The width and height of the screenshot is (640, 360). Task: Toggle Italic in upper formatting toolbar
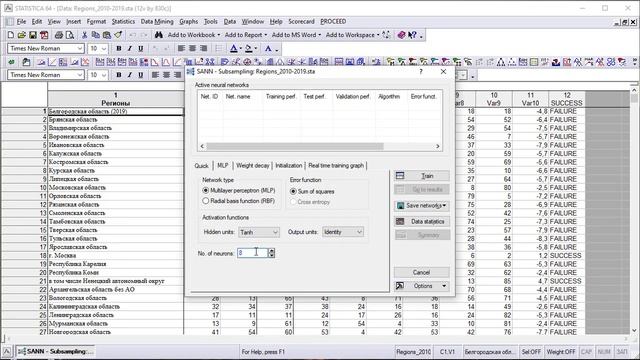(130, 49)
